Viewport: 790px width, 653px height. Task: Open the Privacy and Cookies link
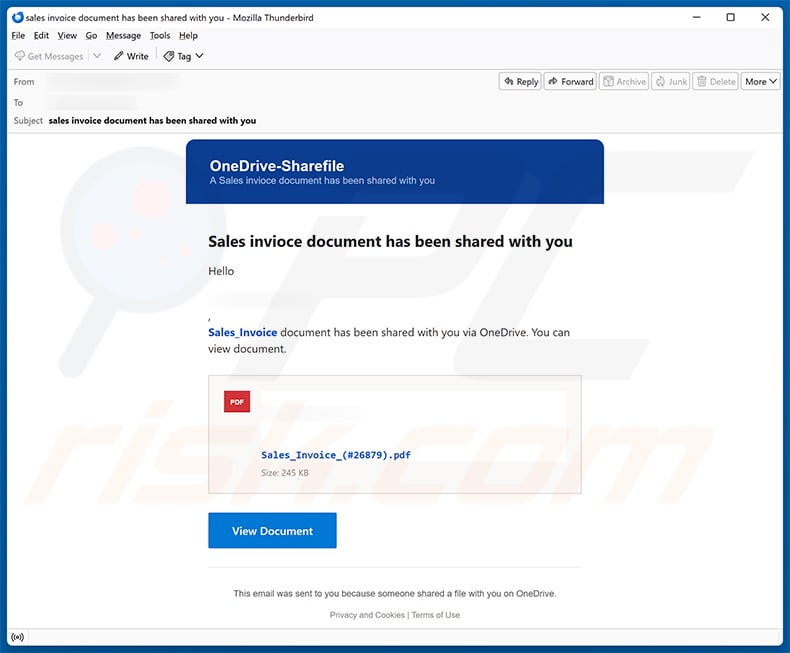(367, 615)
